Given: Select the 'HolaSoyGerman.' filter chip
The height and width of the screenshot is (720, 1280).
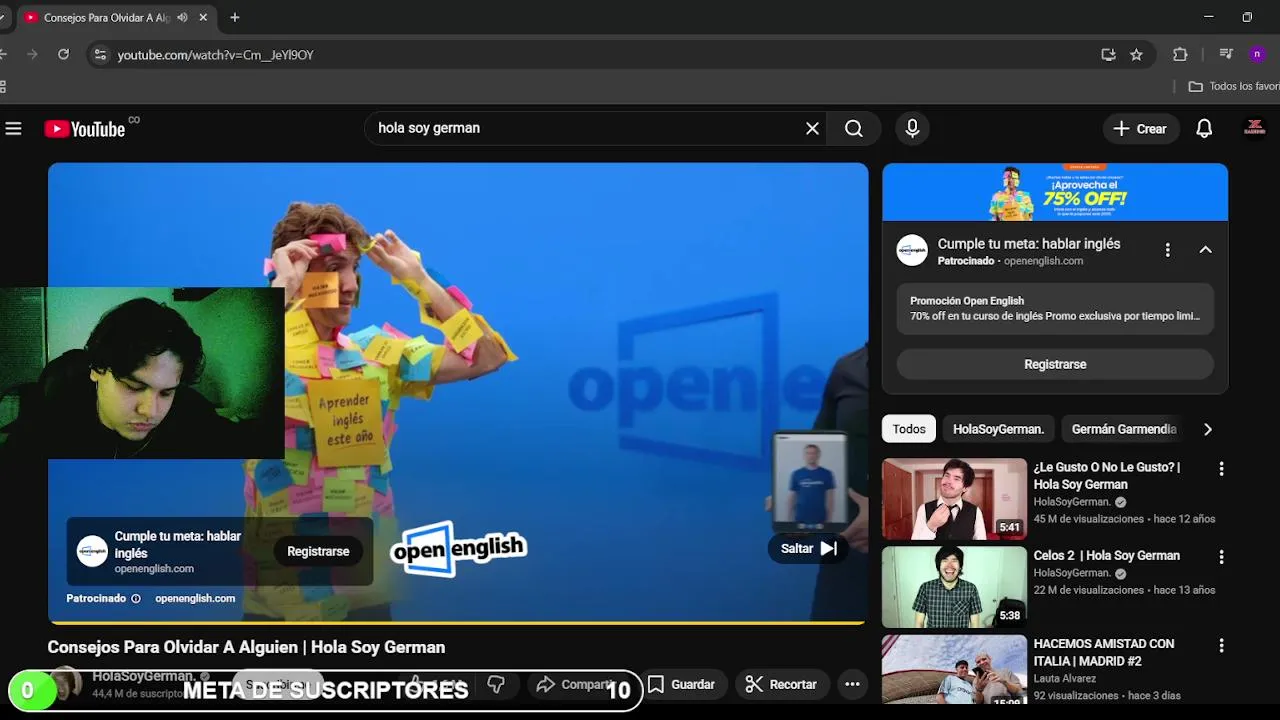Looking at the screenshot, I should (x=998, y=429).
